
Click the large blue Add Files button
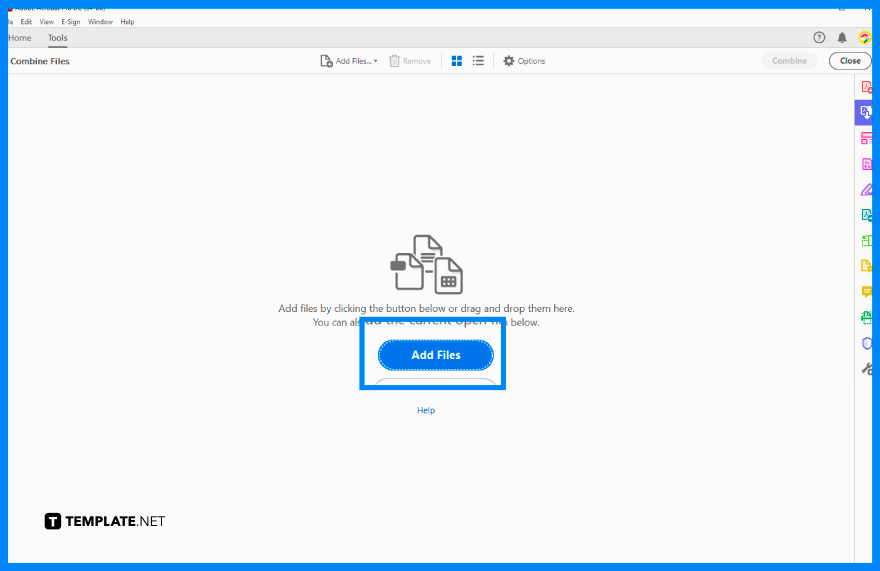point(435,355)
